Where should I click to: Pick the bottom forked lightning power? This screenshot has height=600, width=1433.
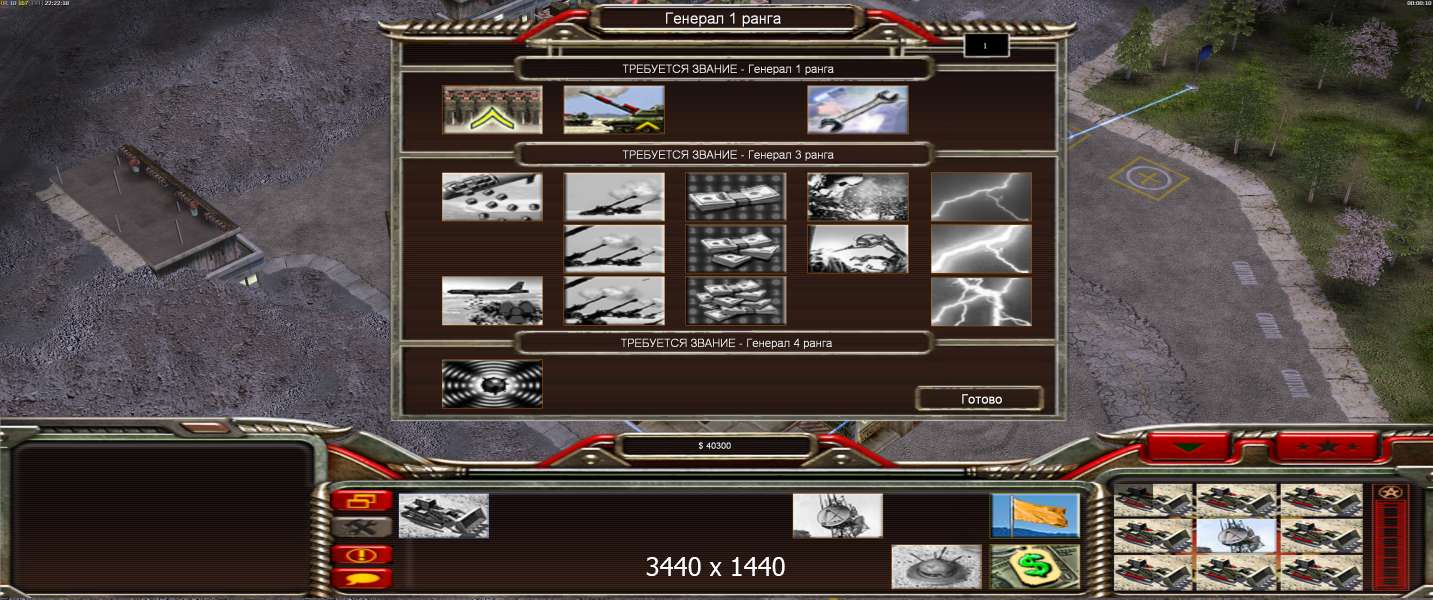981,301
